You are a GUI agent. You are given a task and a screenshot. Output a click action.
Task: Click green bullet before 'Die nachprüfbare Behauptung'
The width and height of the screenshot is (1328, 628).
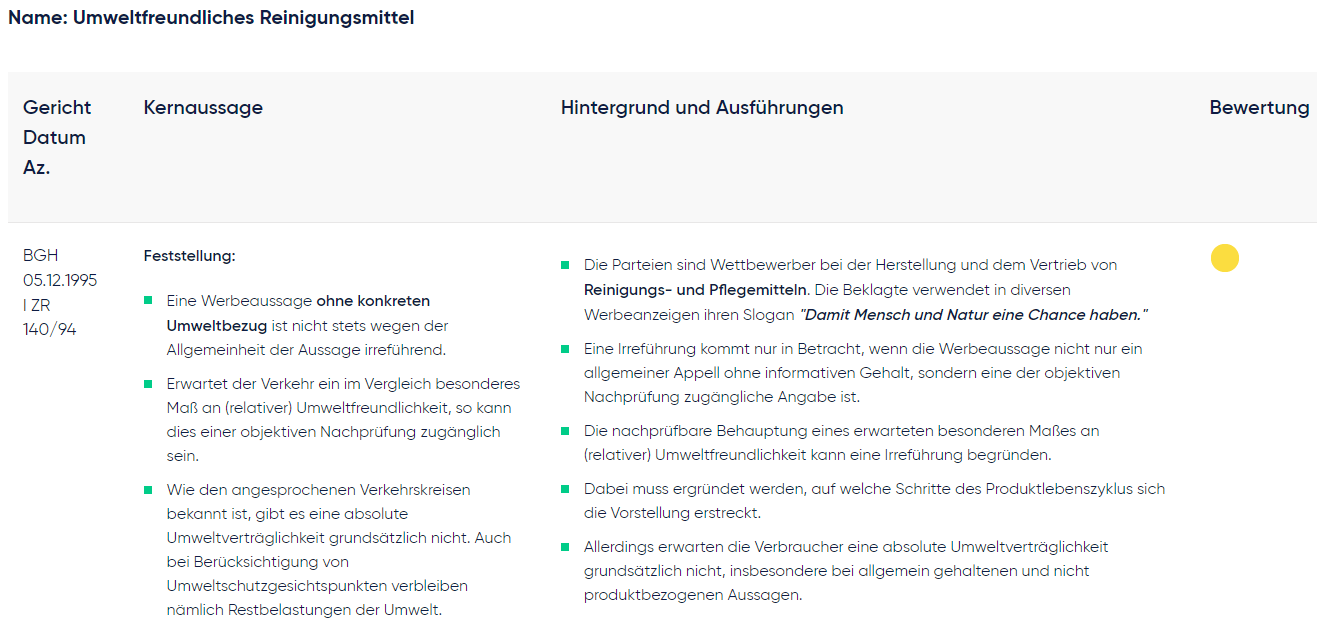click(x=565, y=431)
